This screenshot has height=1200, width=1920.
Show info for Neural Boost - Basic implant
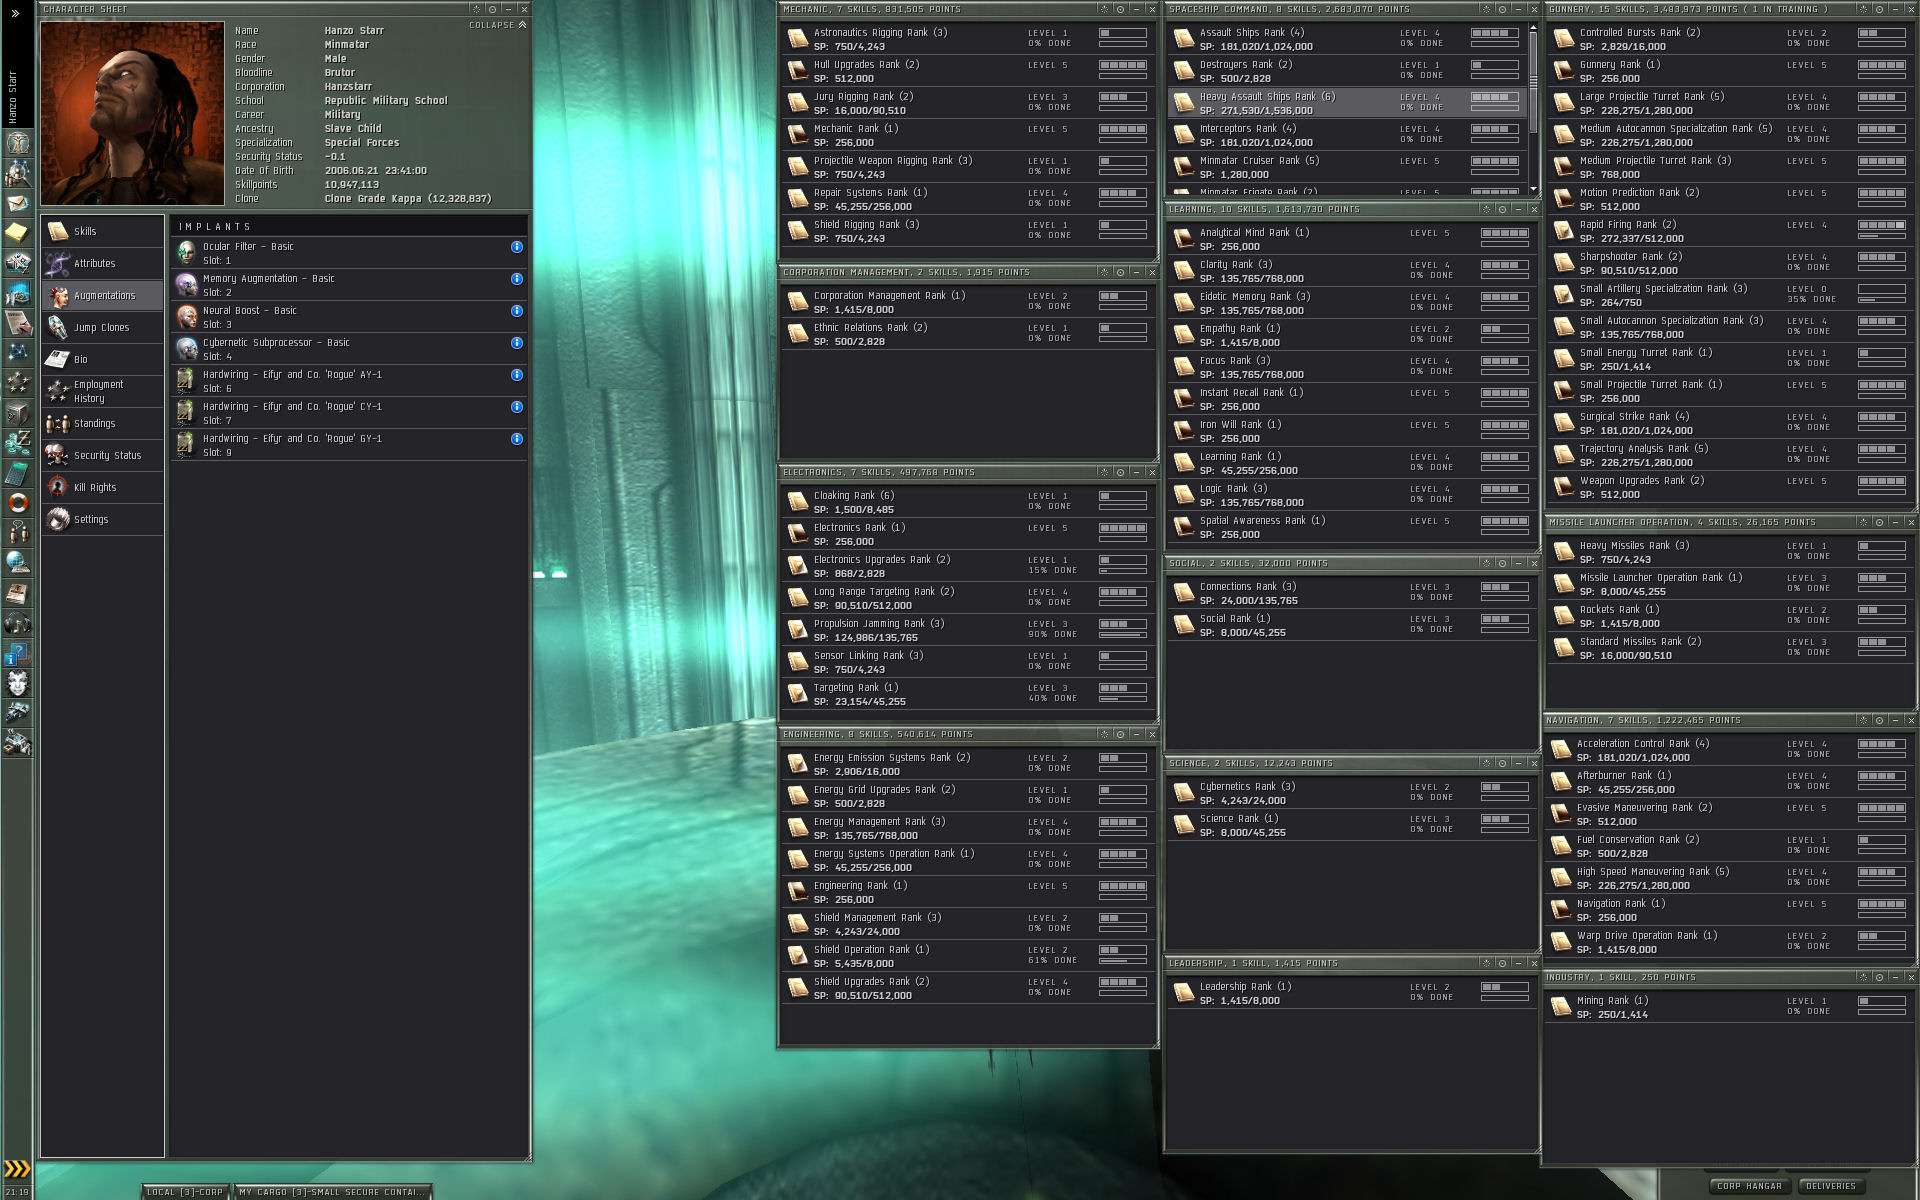click(x=517, y=311)
